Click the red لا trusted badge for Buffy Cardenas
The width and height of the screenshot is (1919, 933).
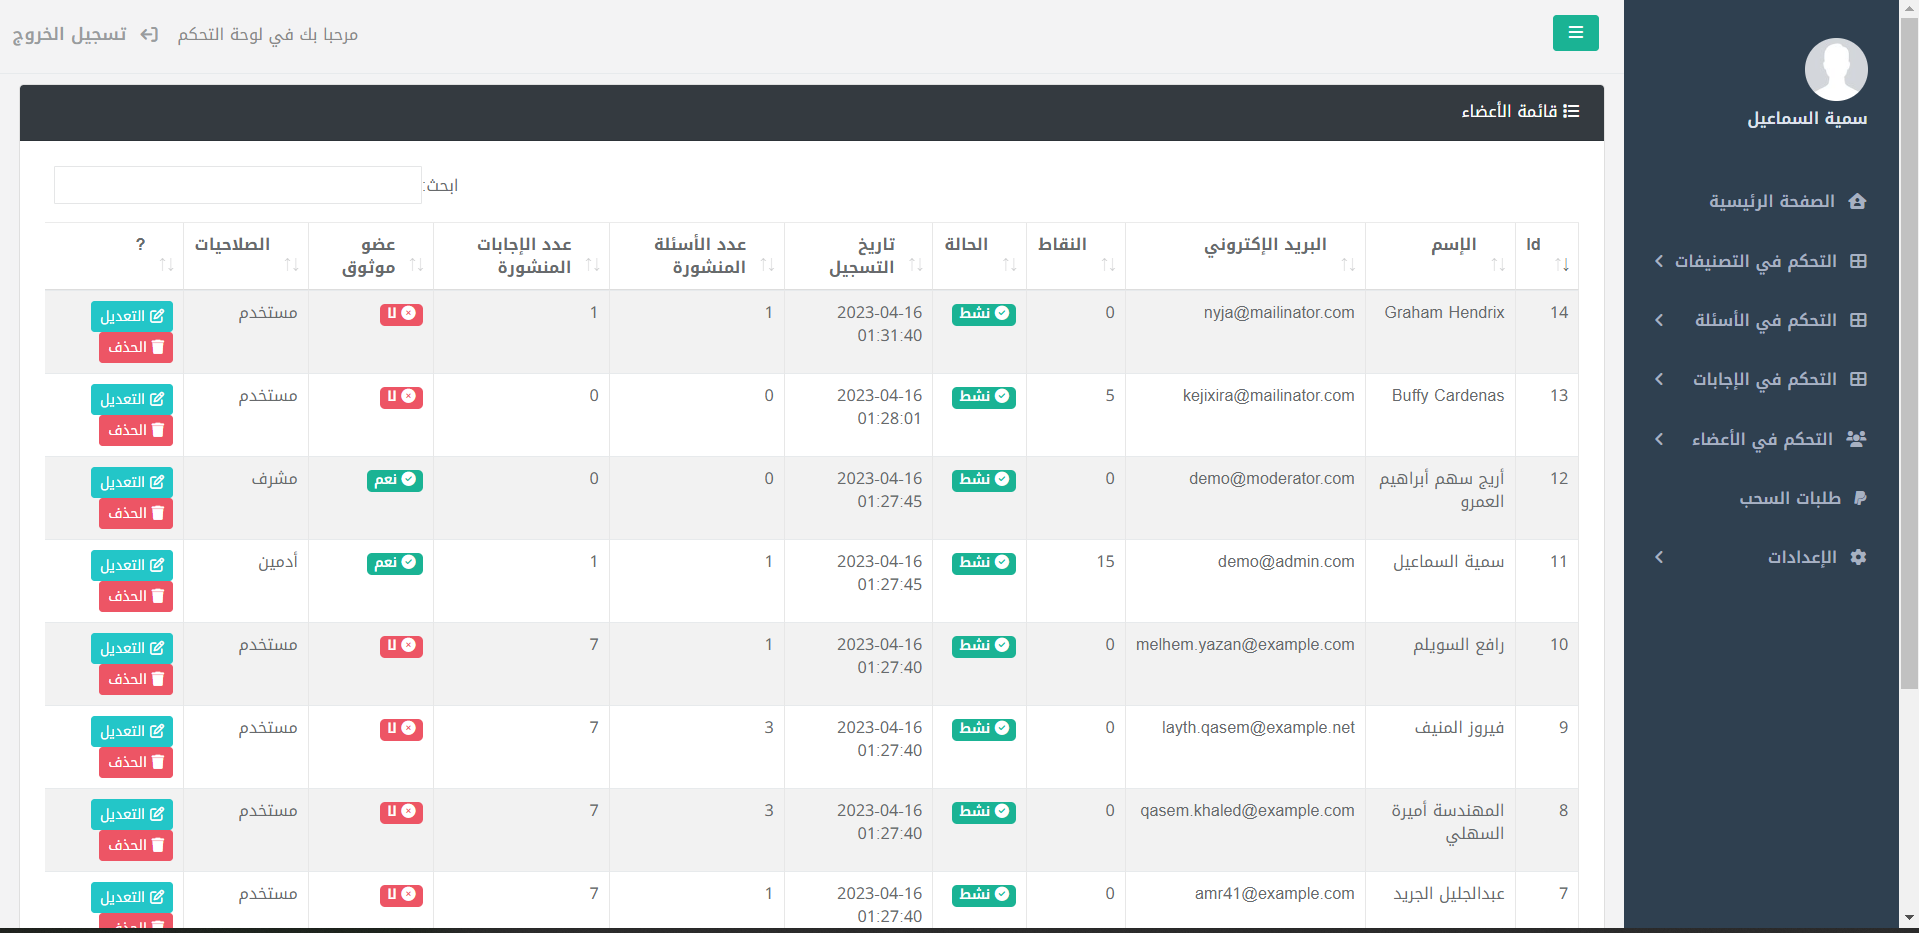tap(401, 397)
